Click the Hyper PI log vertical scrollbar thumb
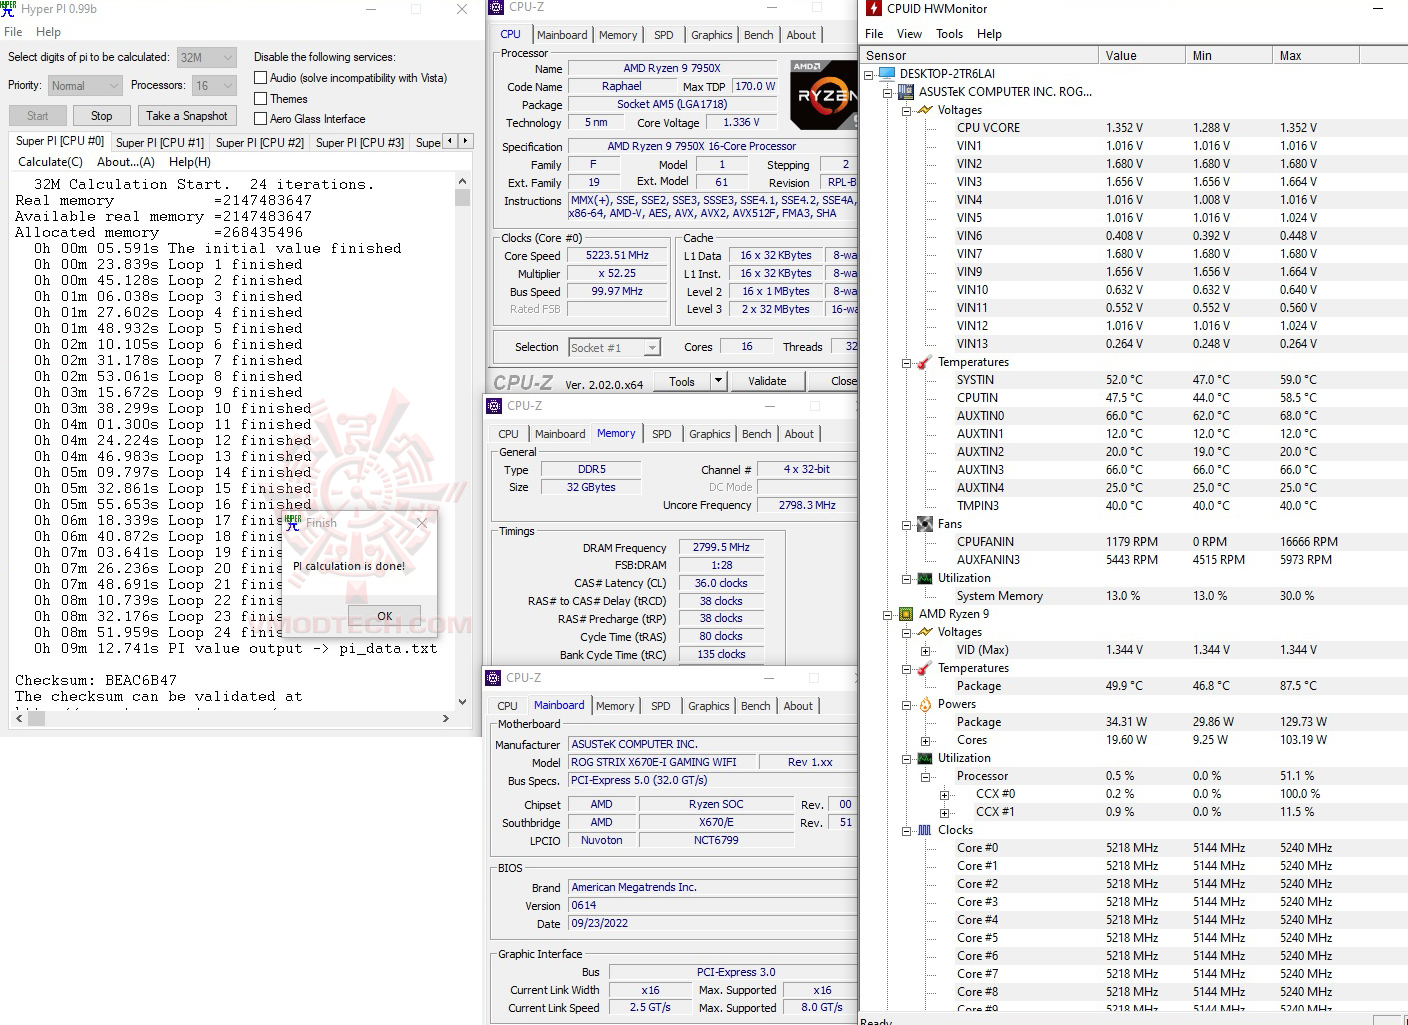Viewport: 1408px width, 1025px height. tap(462, 197)
